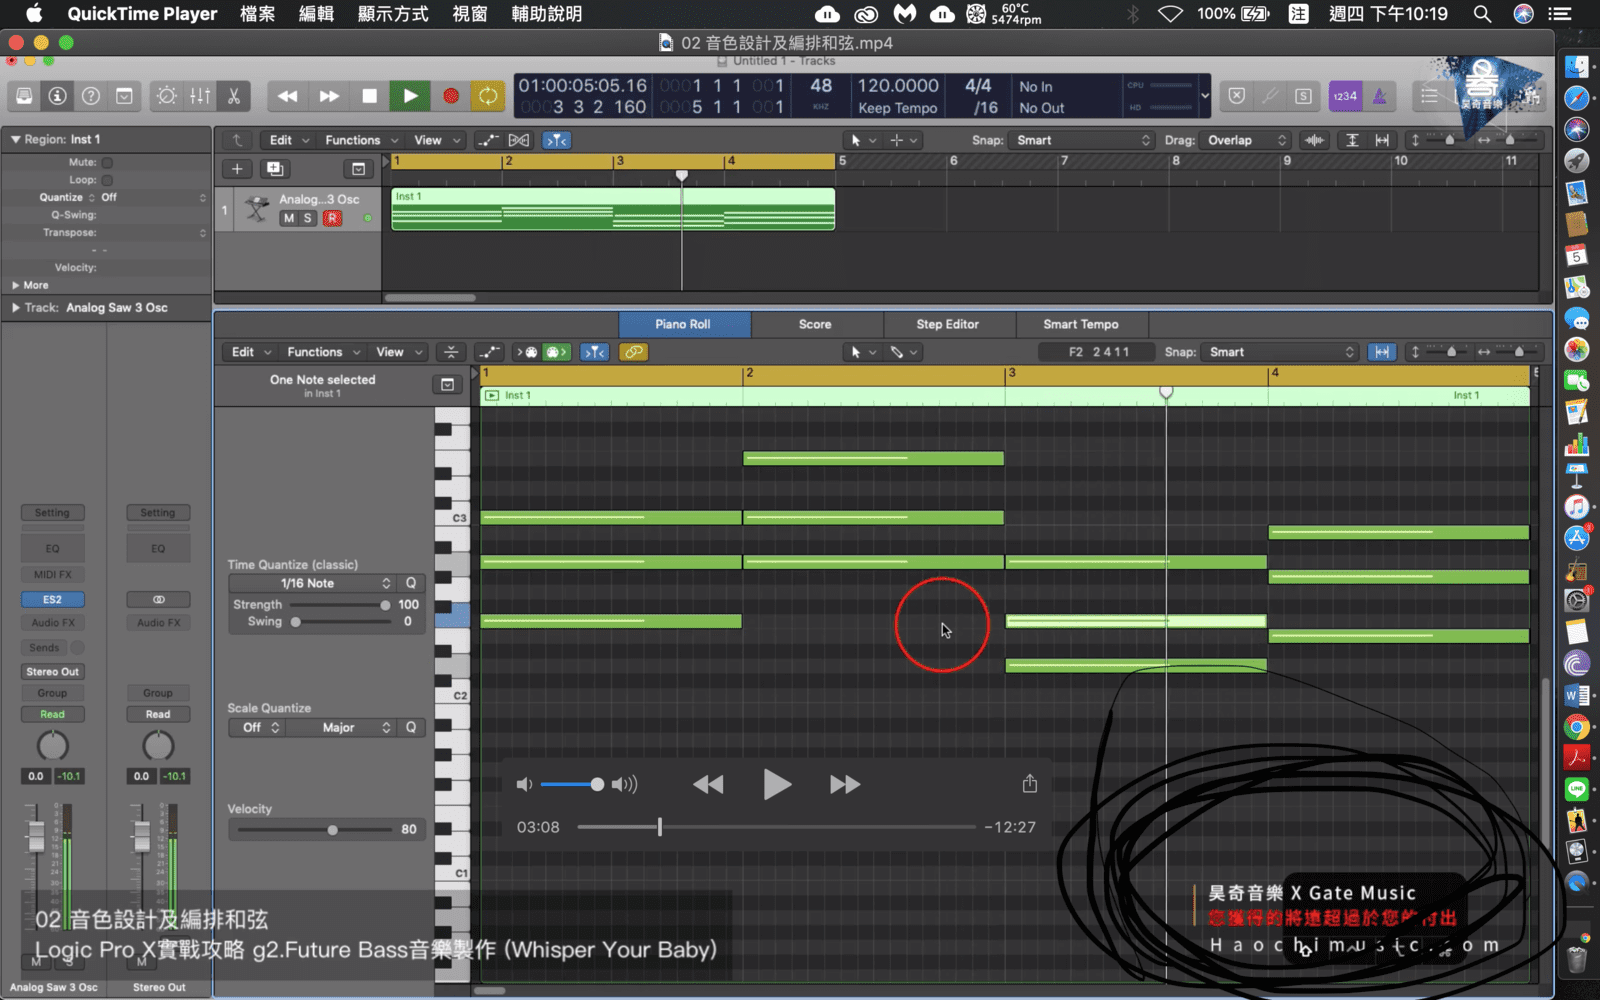This screenshot has width=1600, height=1000.
Task: Adjust the Piano Roll Velocity slider
Action: tap(332, 830)
